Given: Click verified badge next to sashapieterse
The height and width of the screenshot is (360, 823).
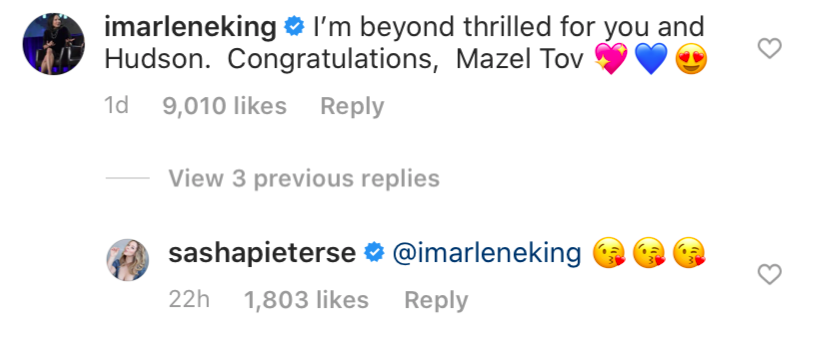Looking at the screenshot, I should pyautogui.click(x=374, y=253).
